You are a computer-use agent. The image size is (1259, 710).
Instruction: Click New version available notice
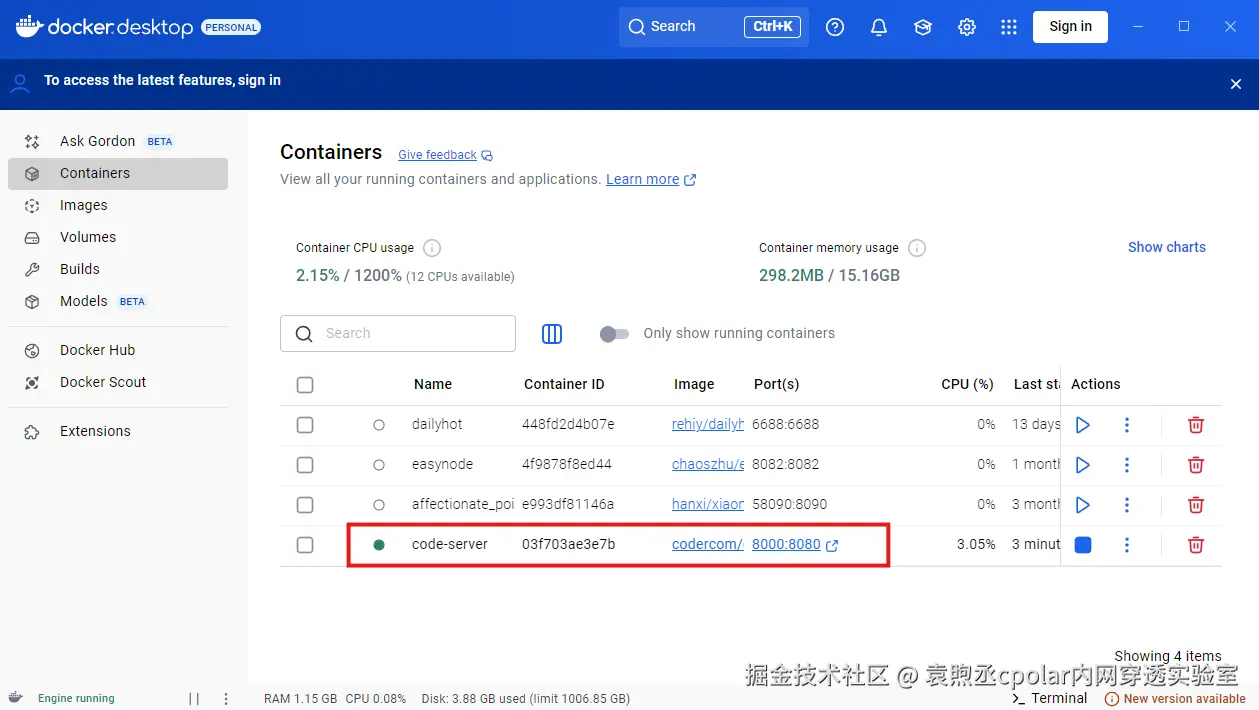coord(1175,699)
